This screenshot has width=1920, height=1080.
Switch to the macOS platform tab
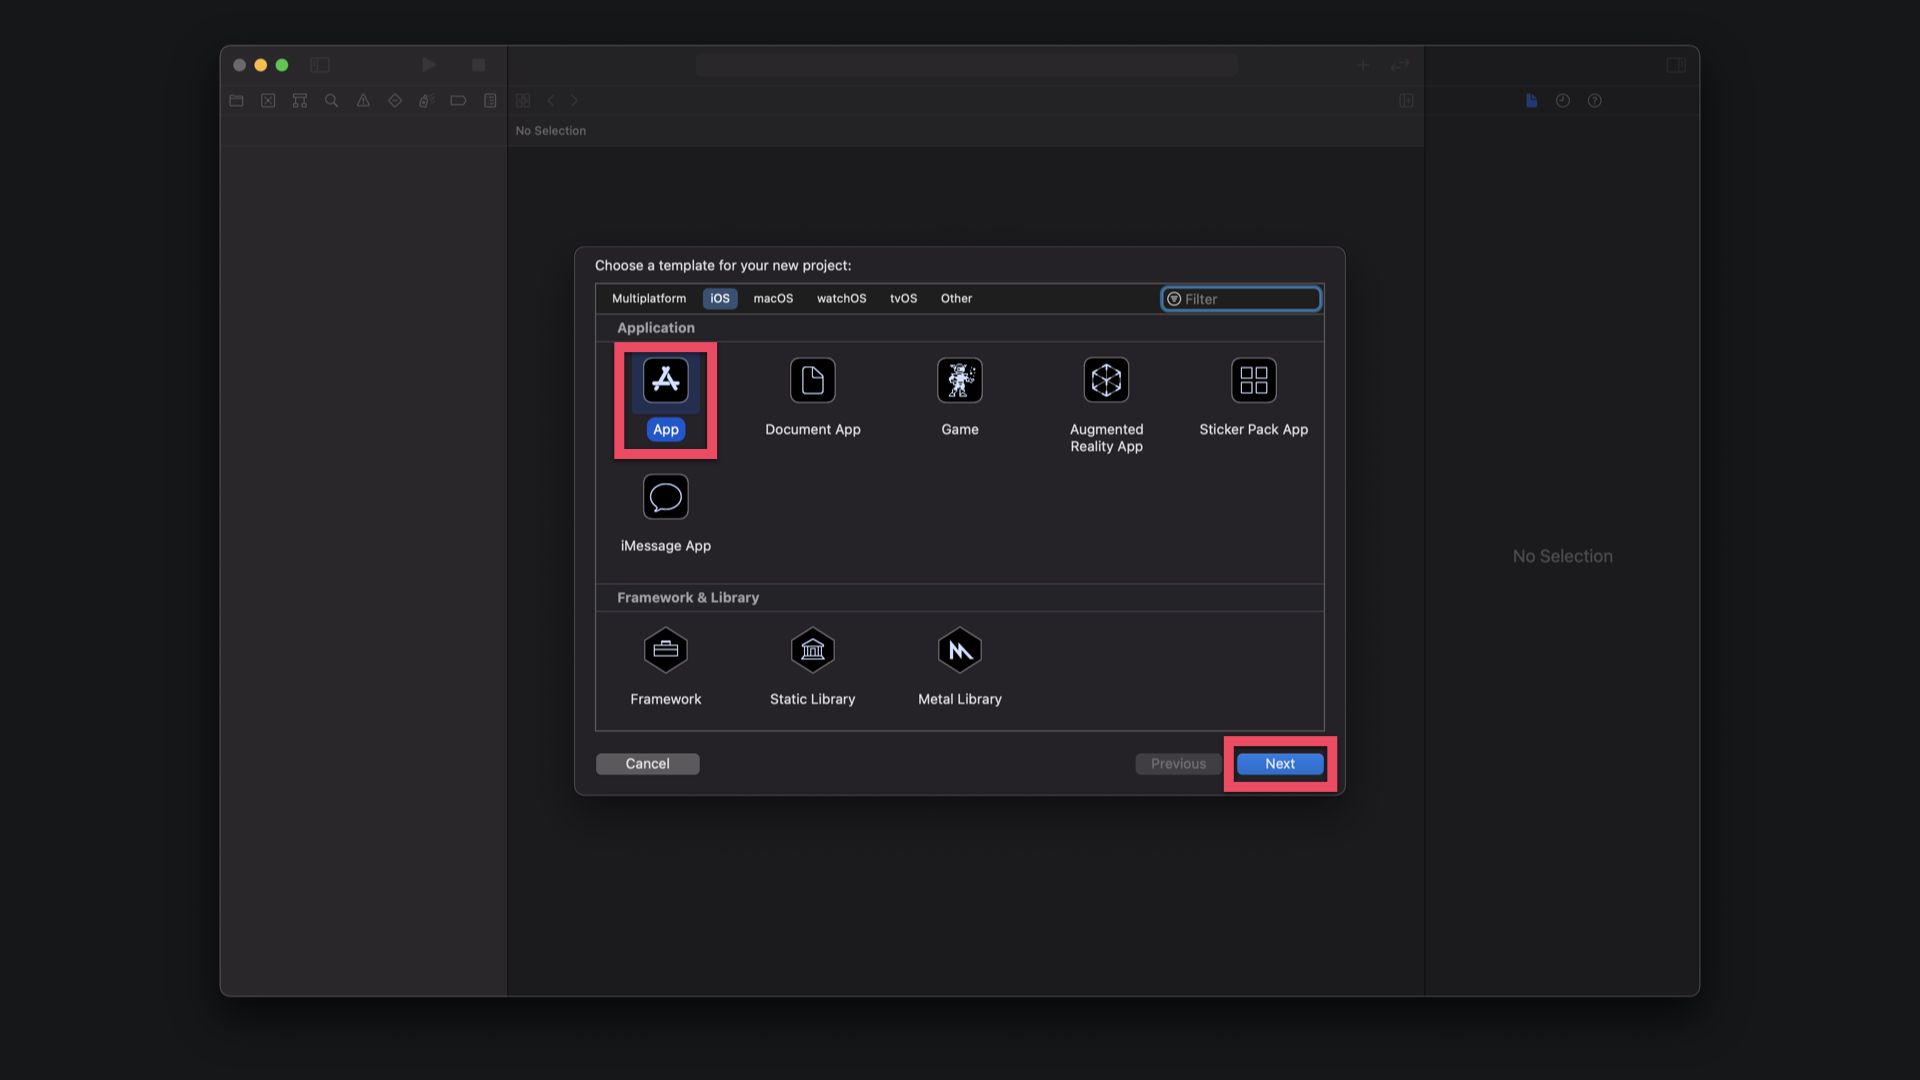773,299
